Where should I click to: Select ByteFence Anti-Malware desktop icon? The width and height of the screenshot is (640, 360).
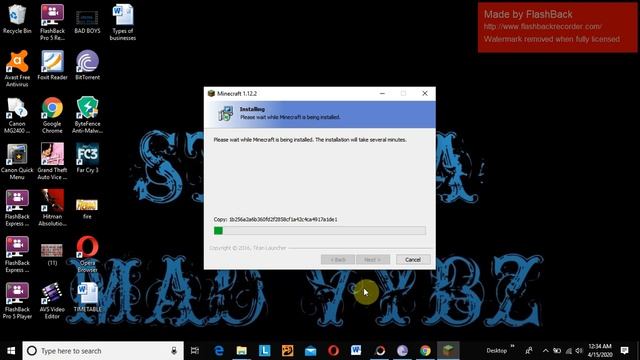[x=87, y=115]
